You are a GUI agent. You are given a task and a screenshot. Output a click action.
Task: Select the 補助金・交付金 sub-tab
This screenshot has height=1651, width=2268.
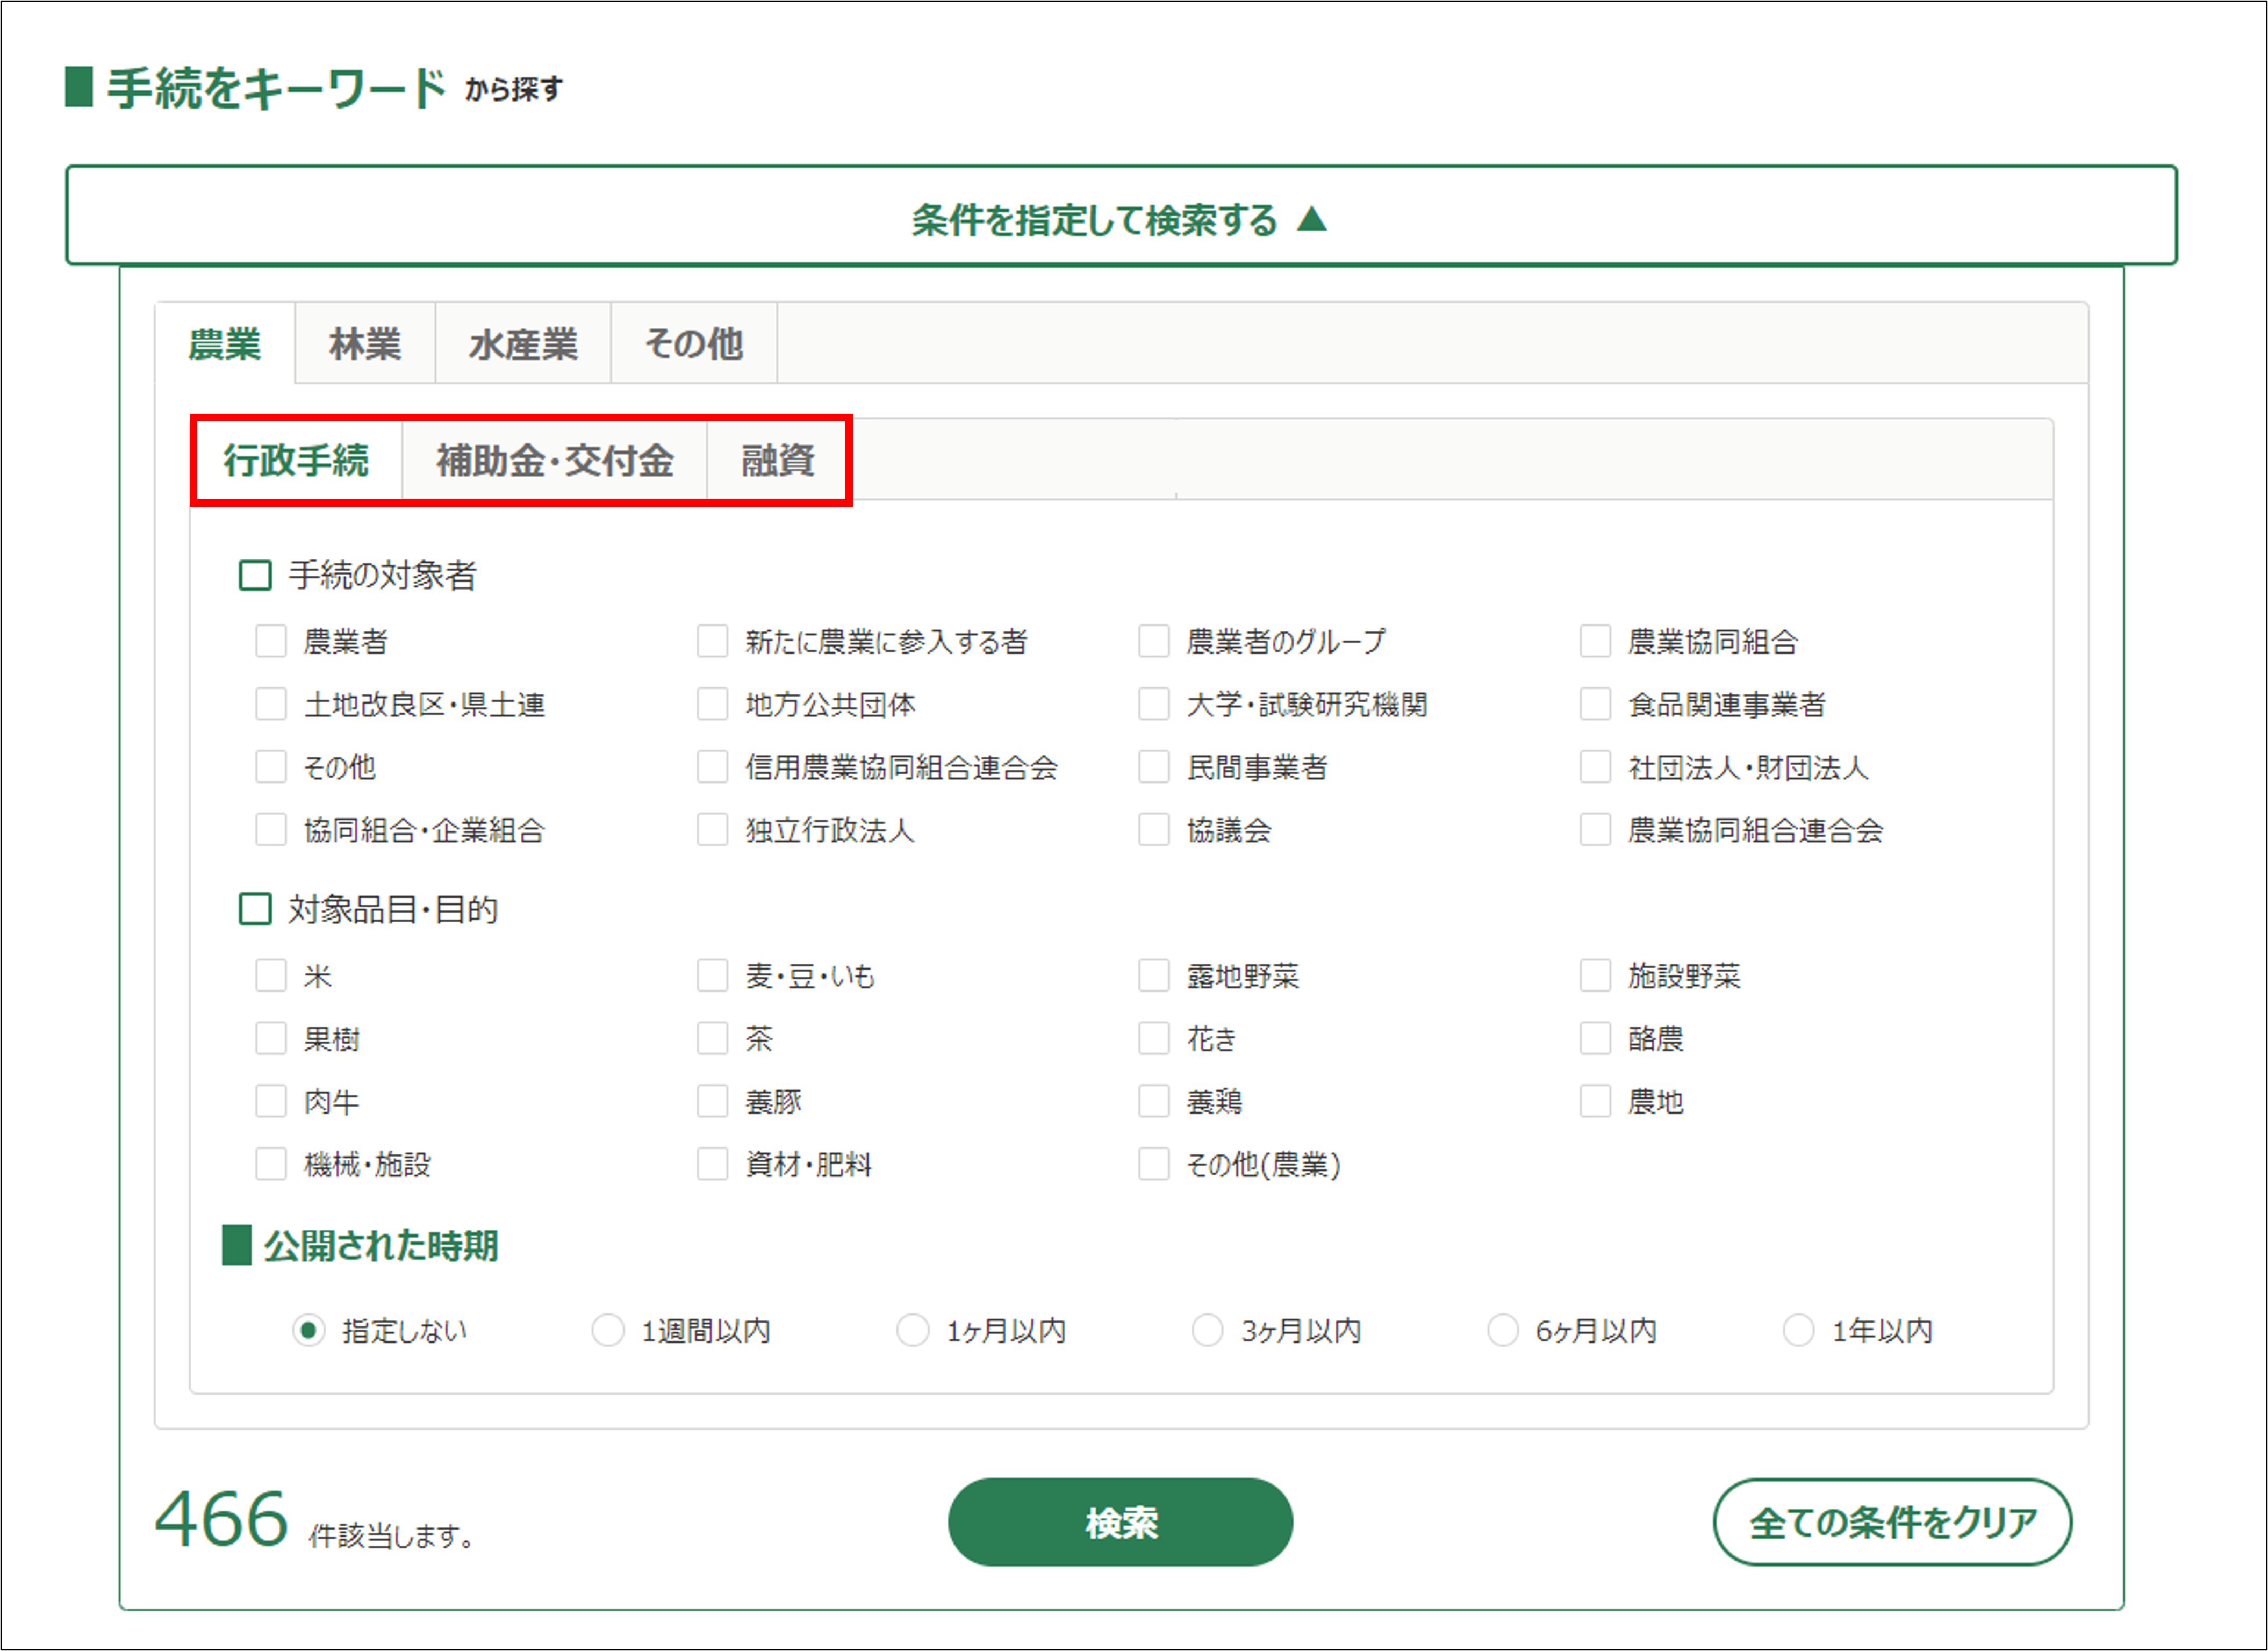pos(554,461)
